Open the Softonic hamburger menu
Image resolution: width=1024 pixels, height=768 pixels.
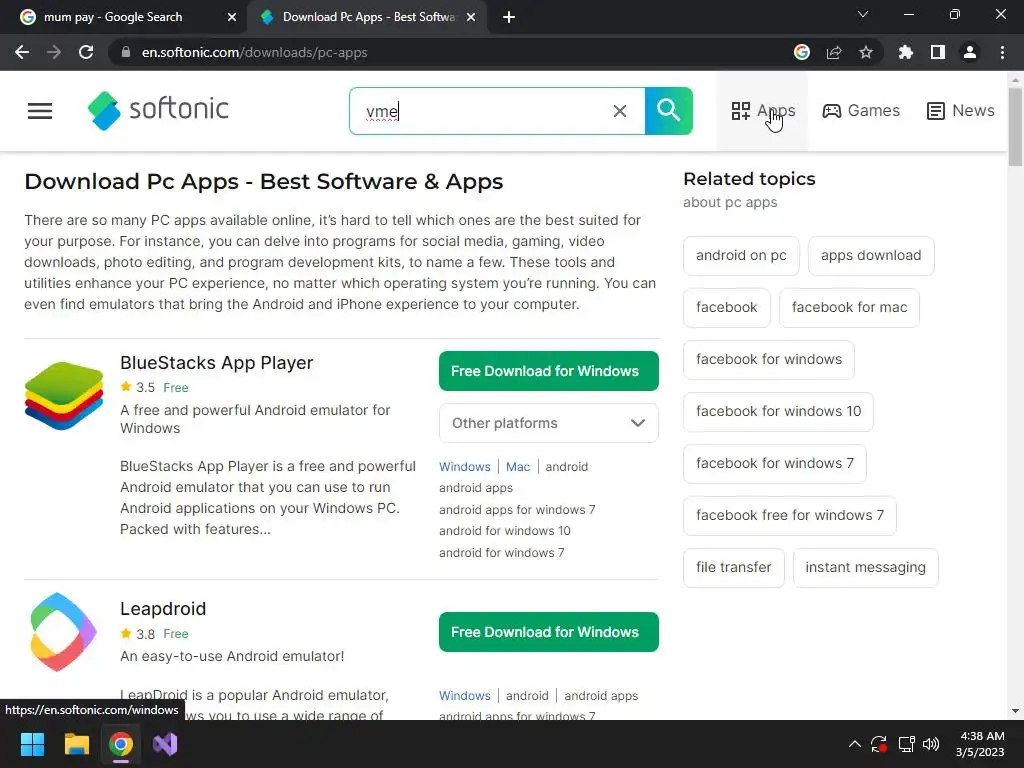(40, 111)
